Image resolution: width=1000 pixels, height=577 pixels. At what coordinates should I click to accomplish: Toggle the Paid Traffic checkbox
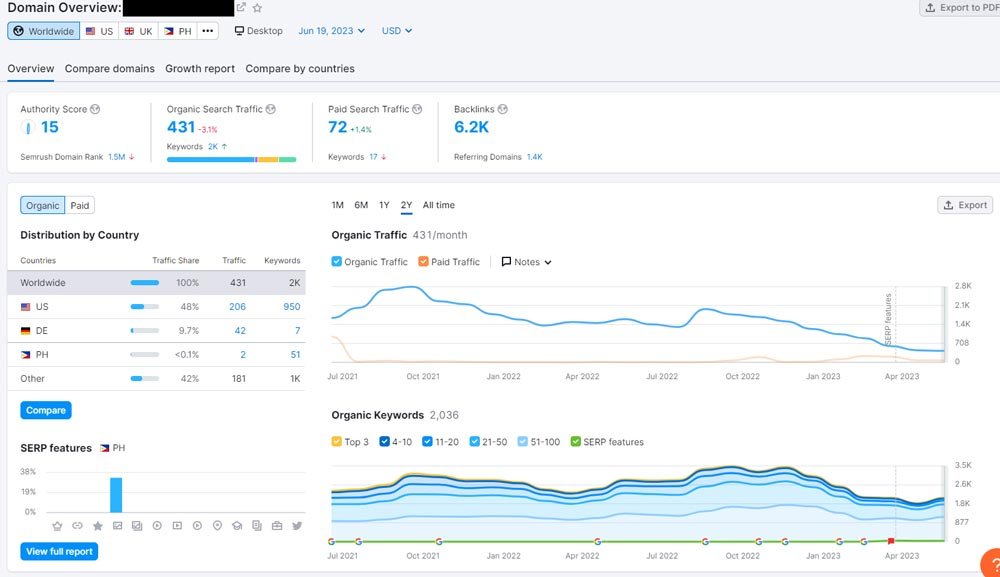coord(424,262)
